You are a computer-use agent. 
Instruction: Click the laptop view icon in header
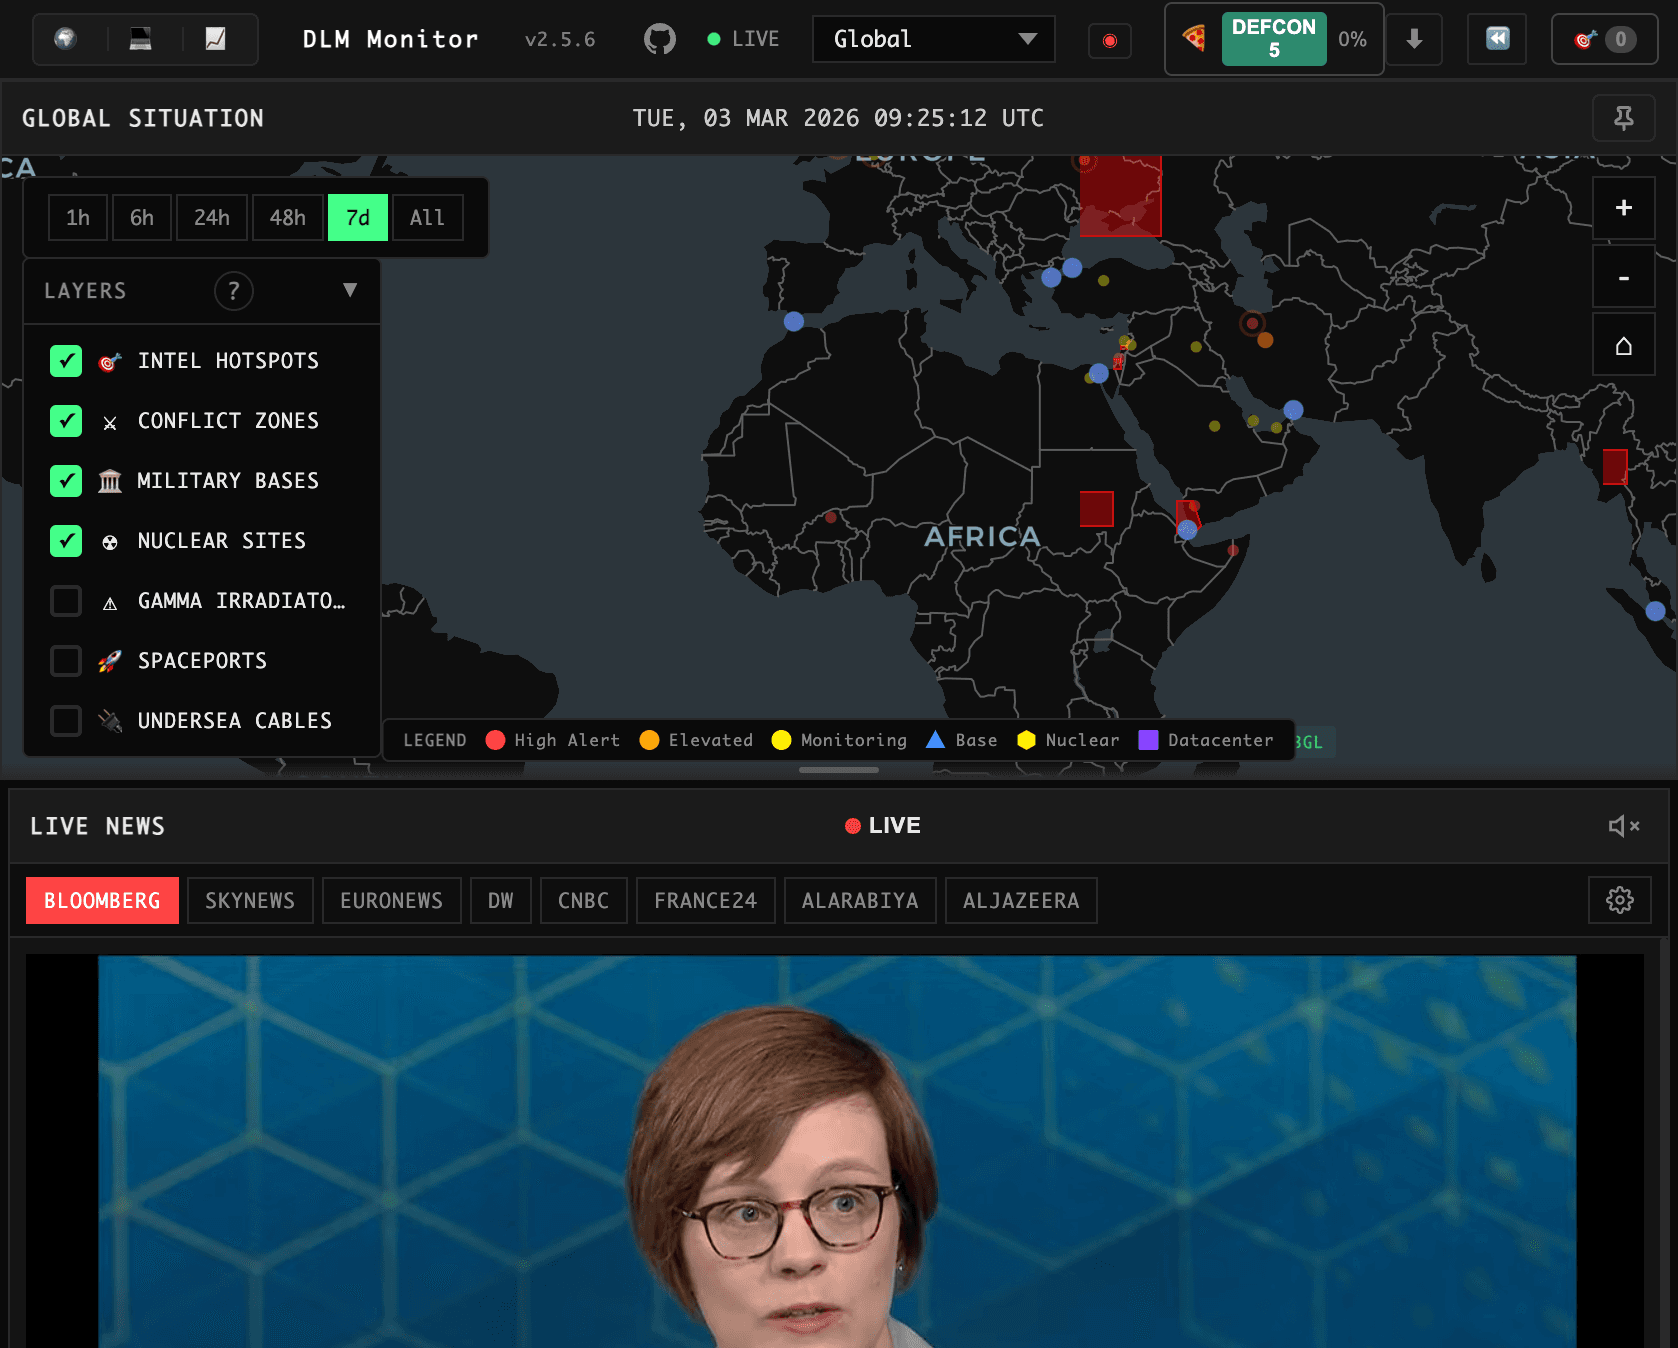coord(140,39)
